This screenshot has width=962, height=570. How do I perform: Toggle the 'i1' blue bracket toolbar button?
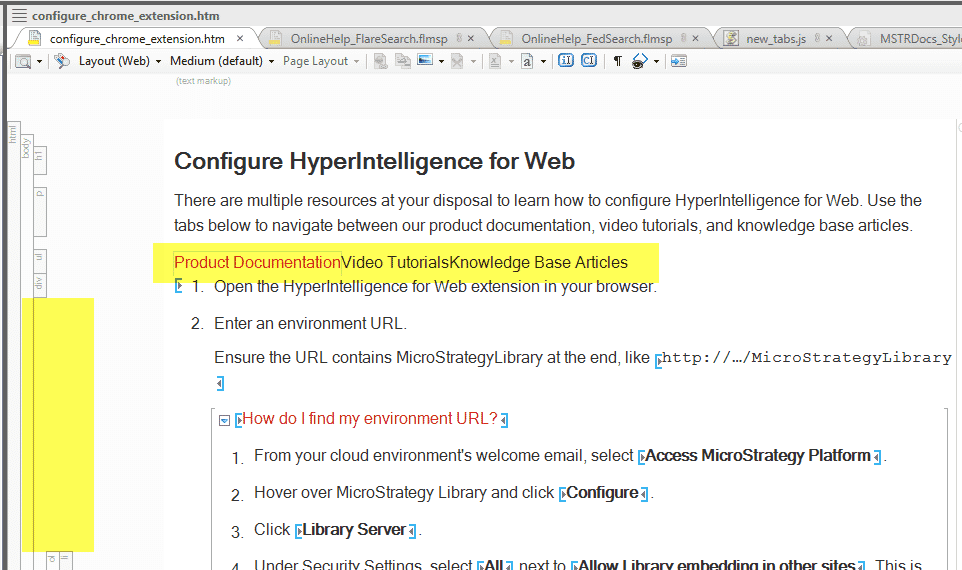pyautogui.click(x=566, y=61)
